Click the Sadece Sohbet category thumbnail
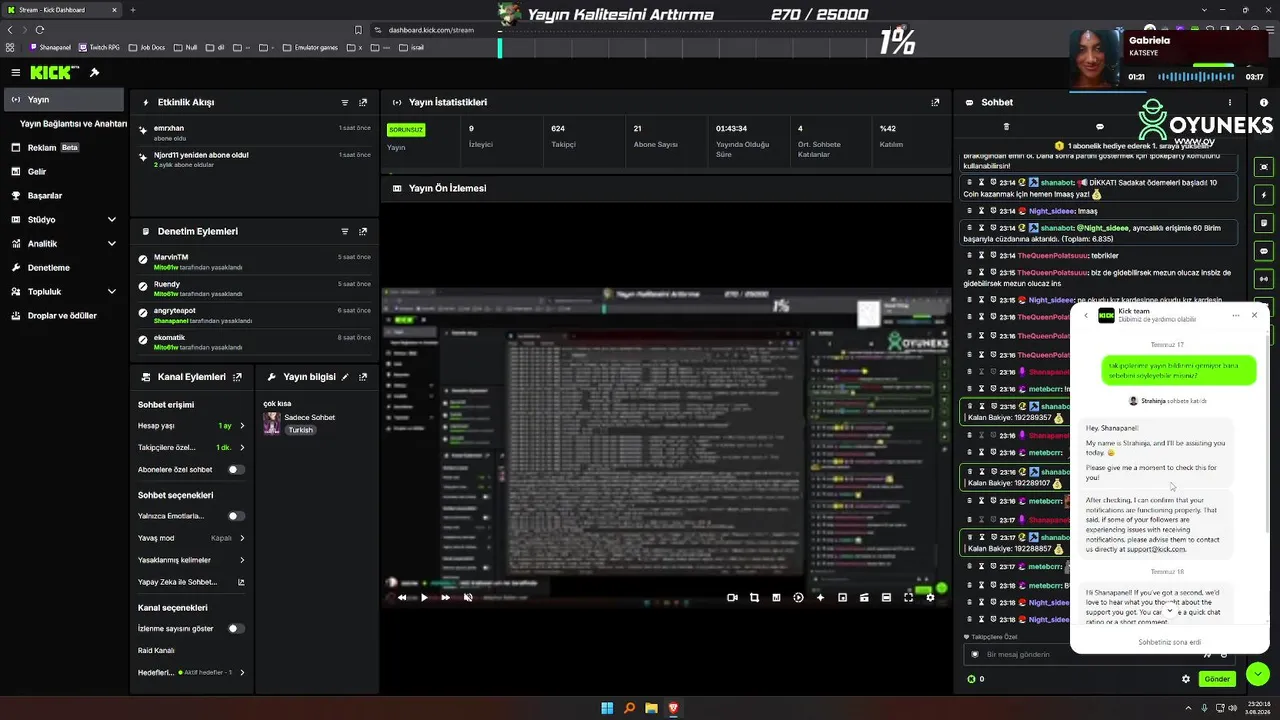1280x720 pixels. (x=271, y=424)
